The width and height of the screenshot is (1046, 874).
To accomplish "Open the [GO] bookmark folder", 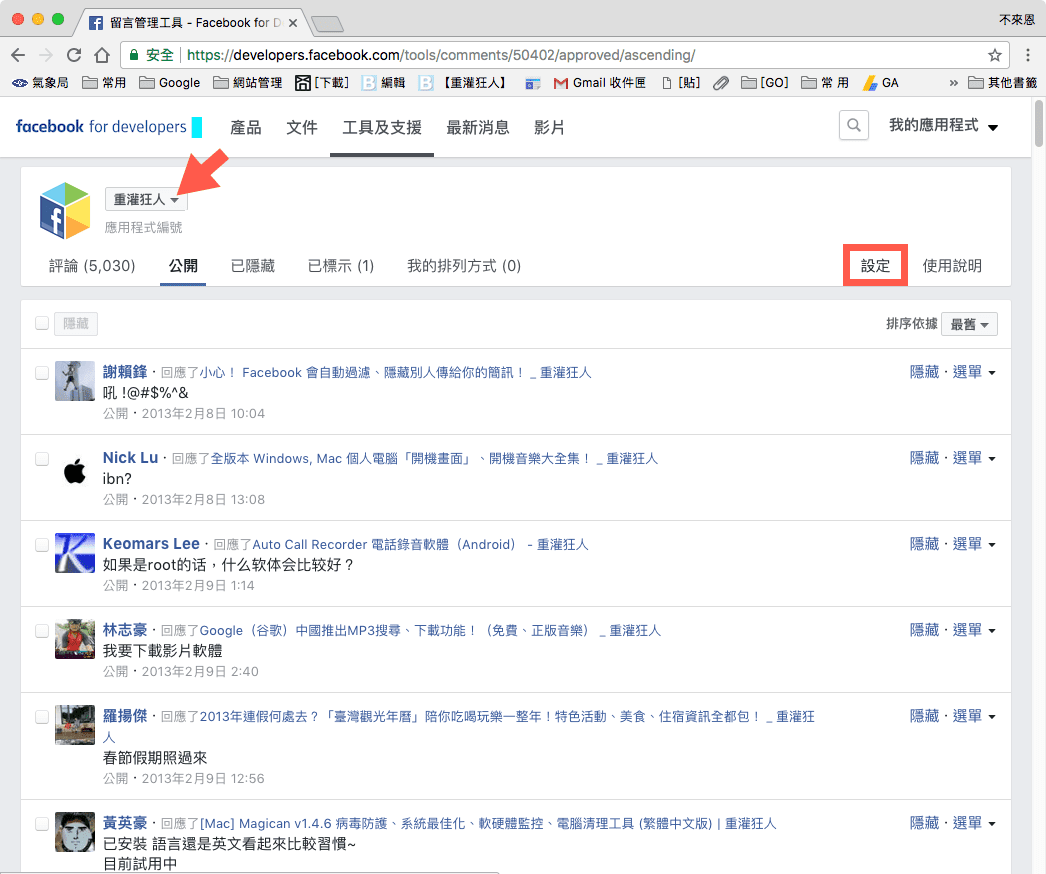I will (x=764, y=83).
